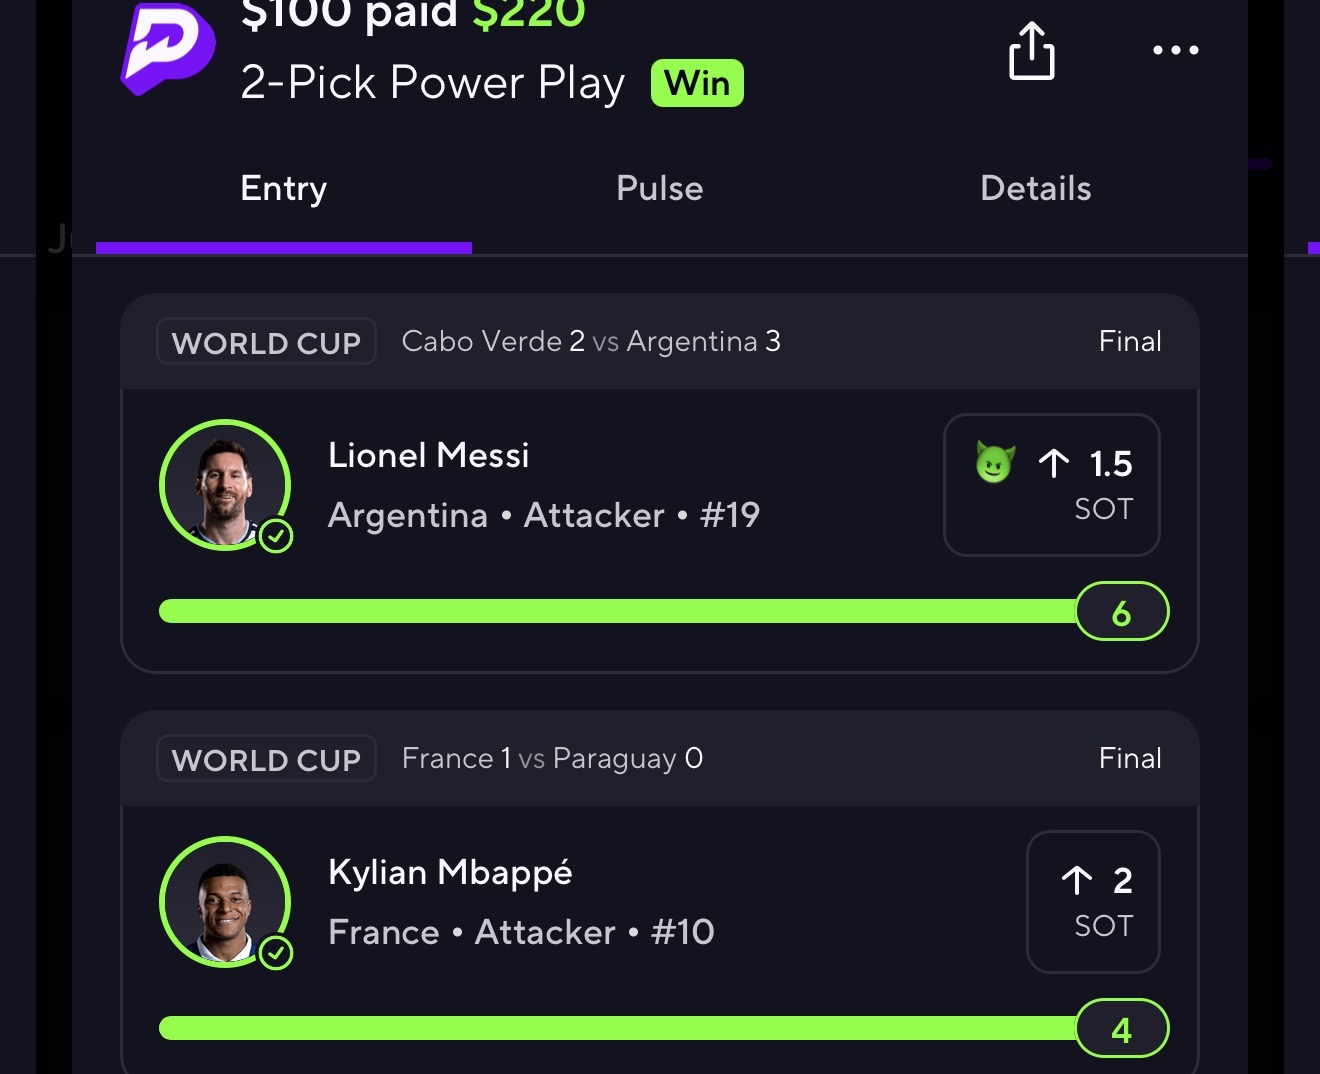Screen dimensions: 1320x1074
Task: Tap Kylian Mbappé's profile photo
Action: pyautogui.click(x=225, y=902)
